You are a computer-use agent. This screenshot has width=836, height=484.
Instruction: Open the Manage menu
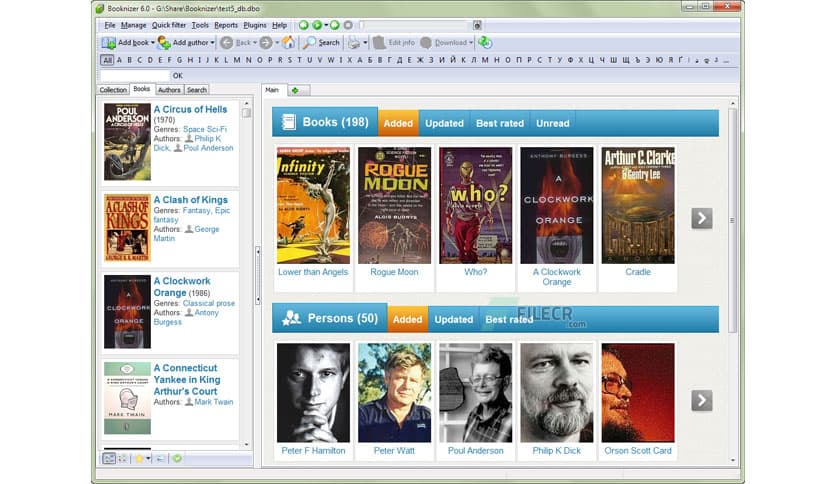pos(133,25)
